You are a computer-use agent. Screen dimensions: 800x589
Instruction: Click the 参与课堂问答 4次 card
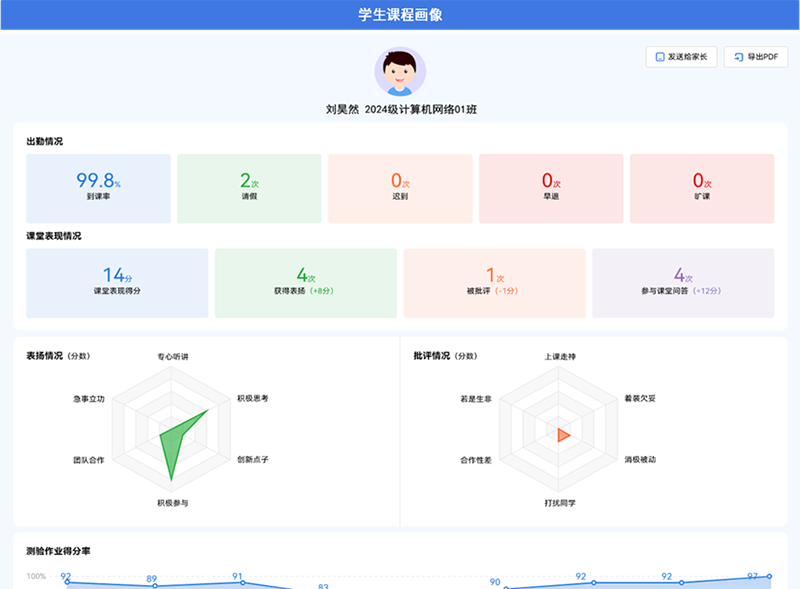(683, 283)
